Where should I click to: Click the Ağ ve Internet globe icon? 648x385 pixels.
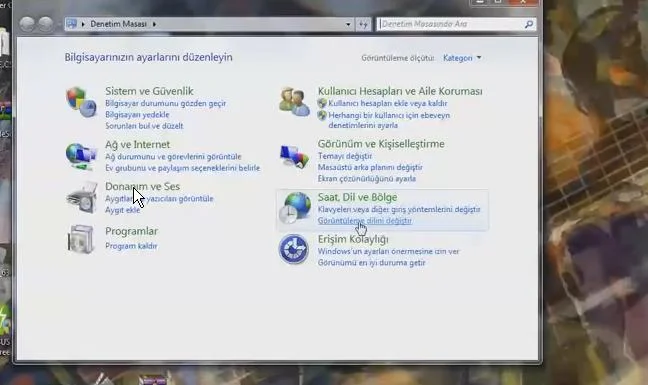(81, 156)
